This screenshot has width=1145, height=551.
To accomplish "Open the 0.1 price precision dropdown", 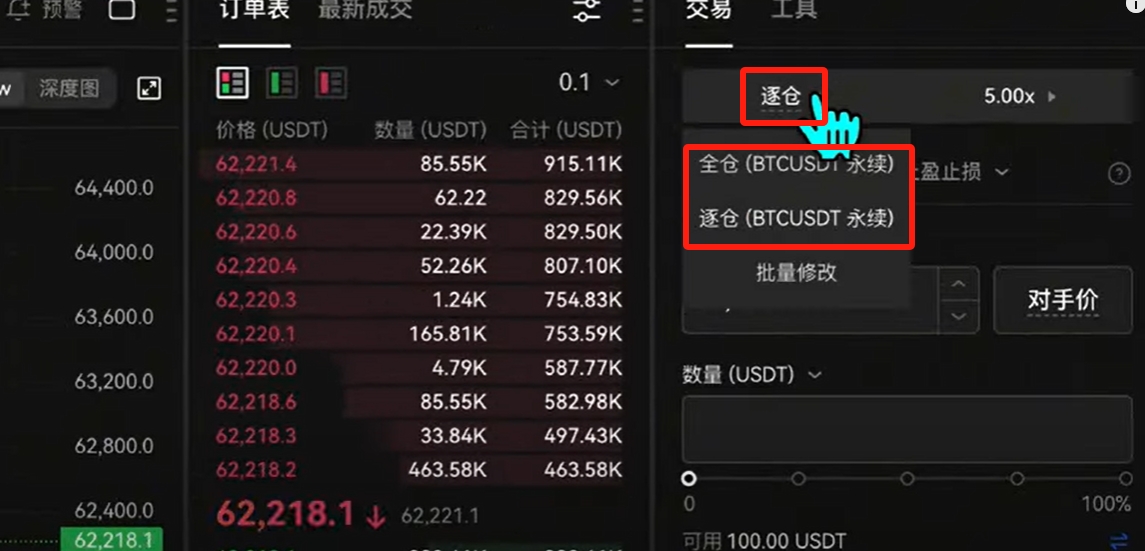I will click(x=589, y=83).
